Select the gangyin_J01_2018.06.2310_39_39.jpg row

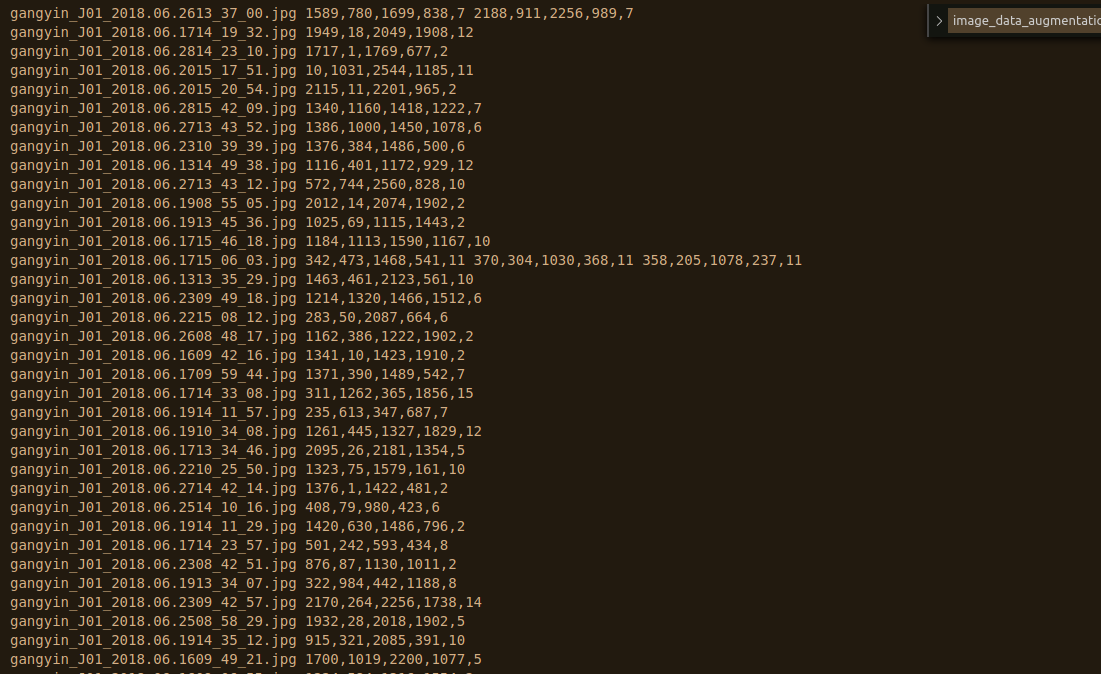(150, 146)
